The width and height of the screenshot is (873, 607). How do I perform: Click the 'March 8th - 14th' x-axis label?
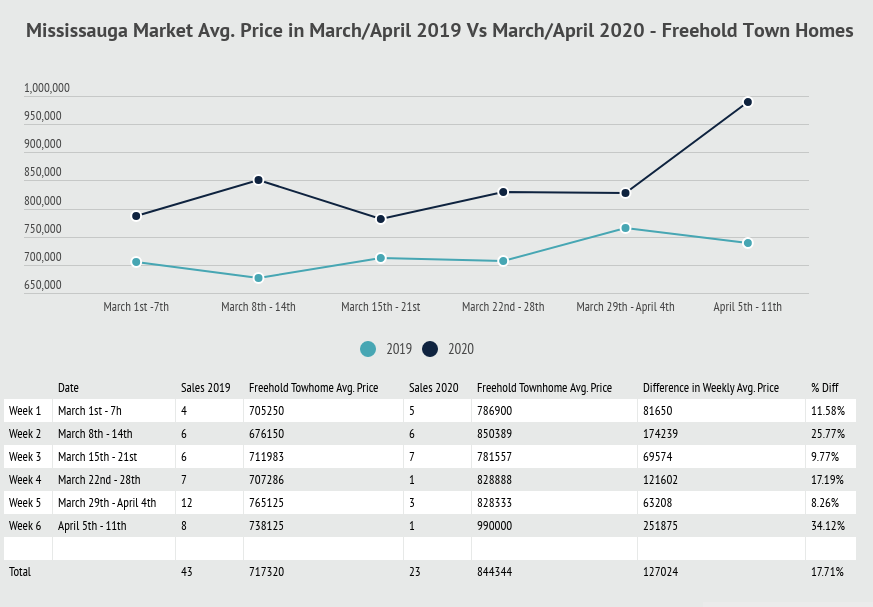click(x=258, y=307)
